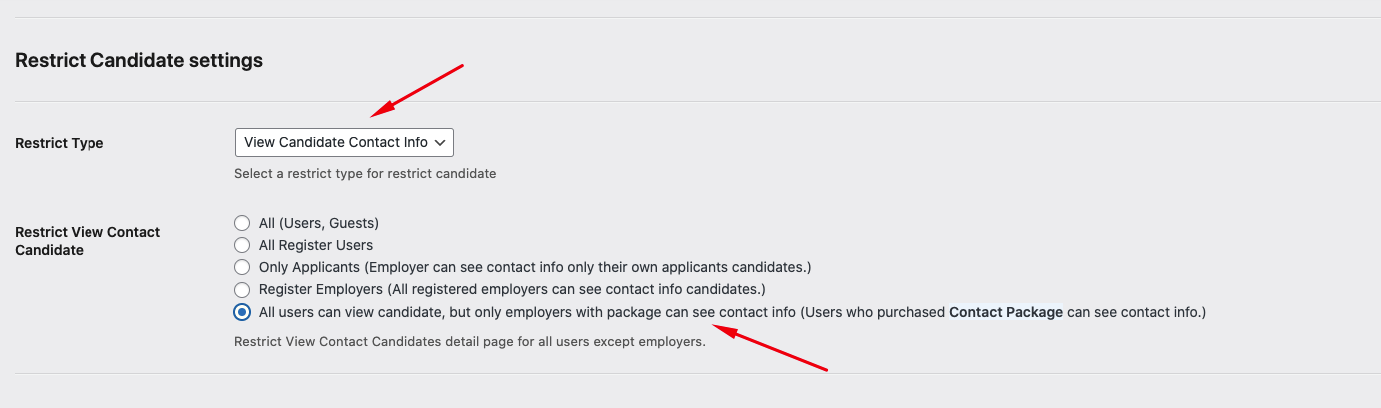Click the "Restrict Candidate settings" heading

[x=139, y=60]
